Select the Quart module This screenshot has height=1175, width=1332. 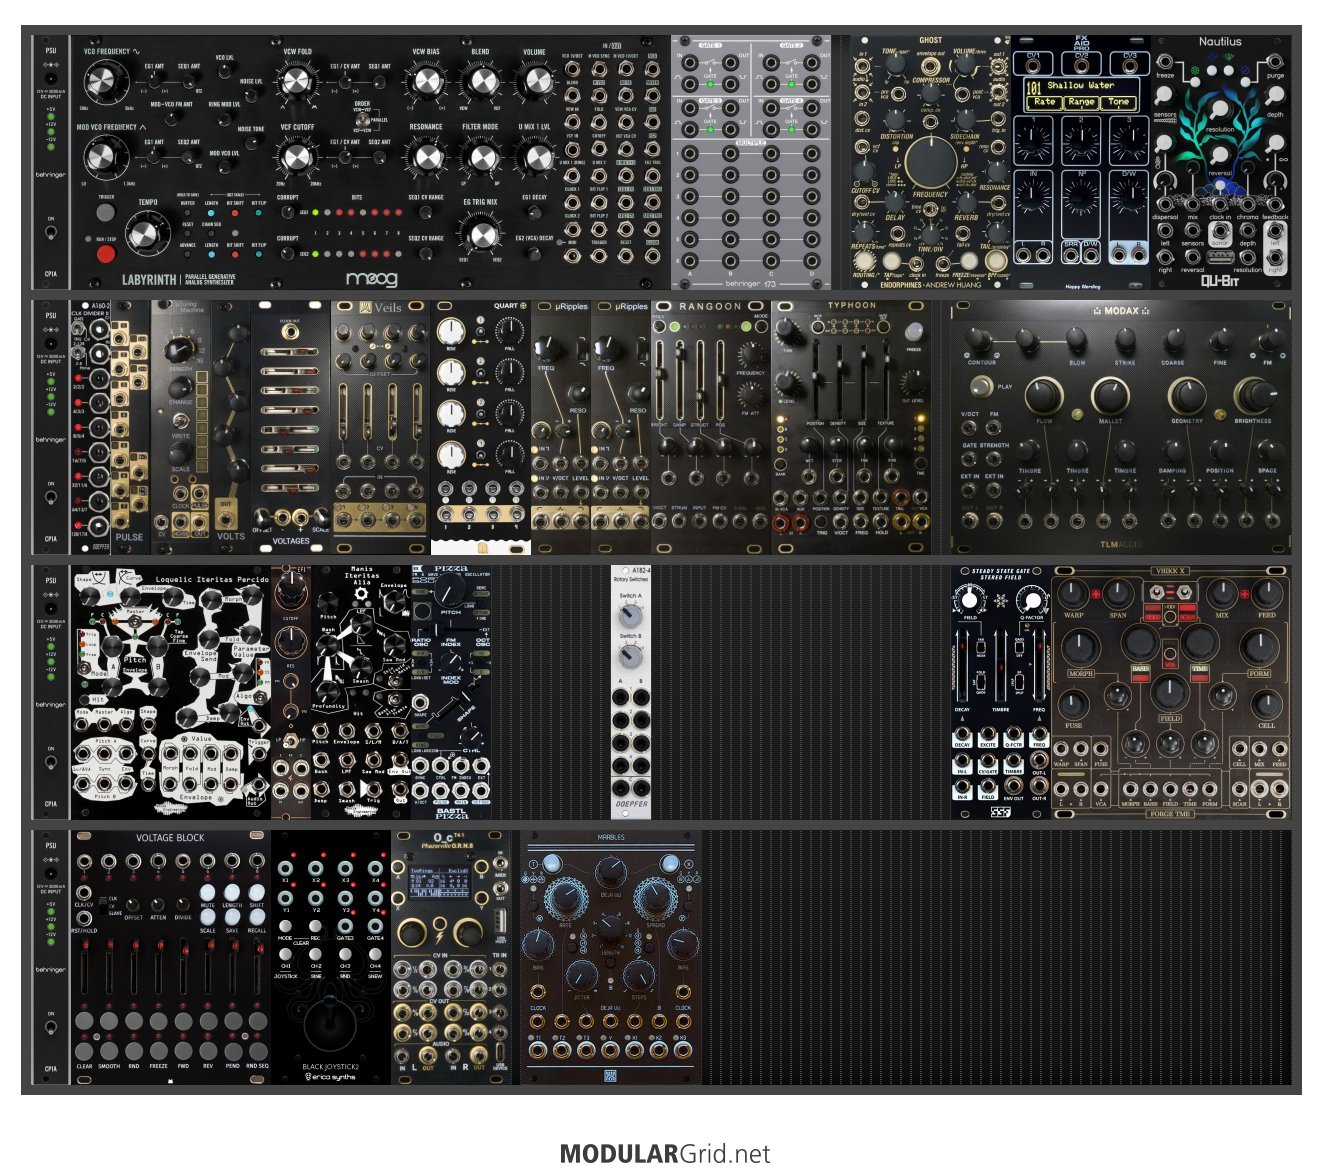(x=481, y=427)
